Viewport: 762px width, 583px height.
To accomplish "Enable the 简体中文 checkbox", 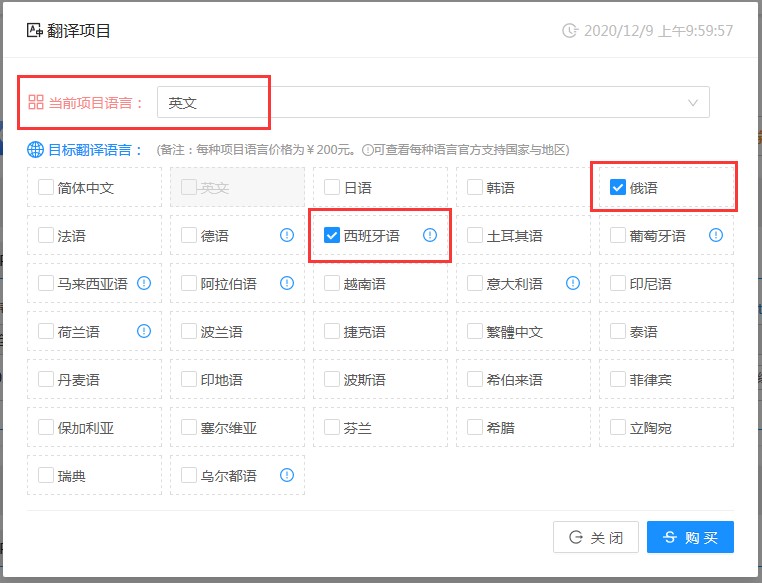I will (x=46, y=188).
